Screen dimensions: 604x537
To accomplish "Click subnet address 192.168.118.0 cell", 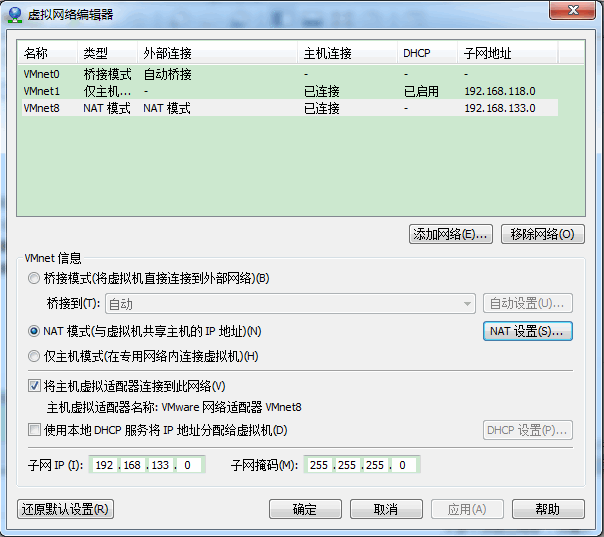I will [x=500, y=91].
